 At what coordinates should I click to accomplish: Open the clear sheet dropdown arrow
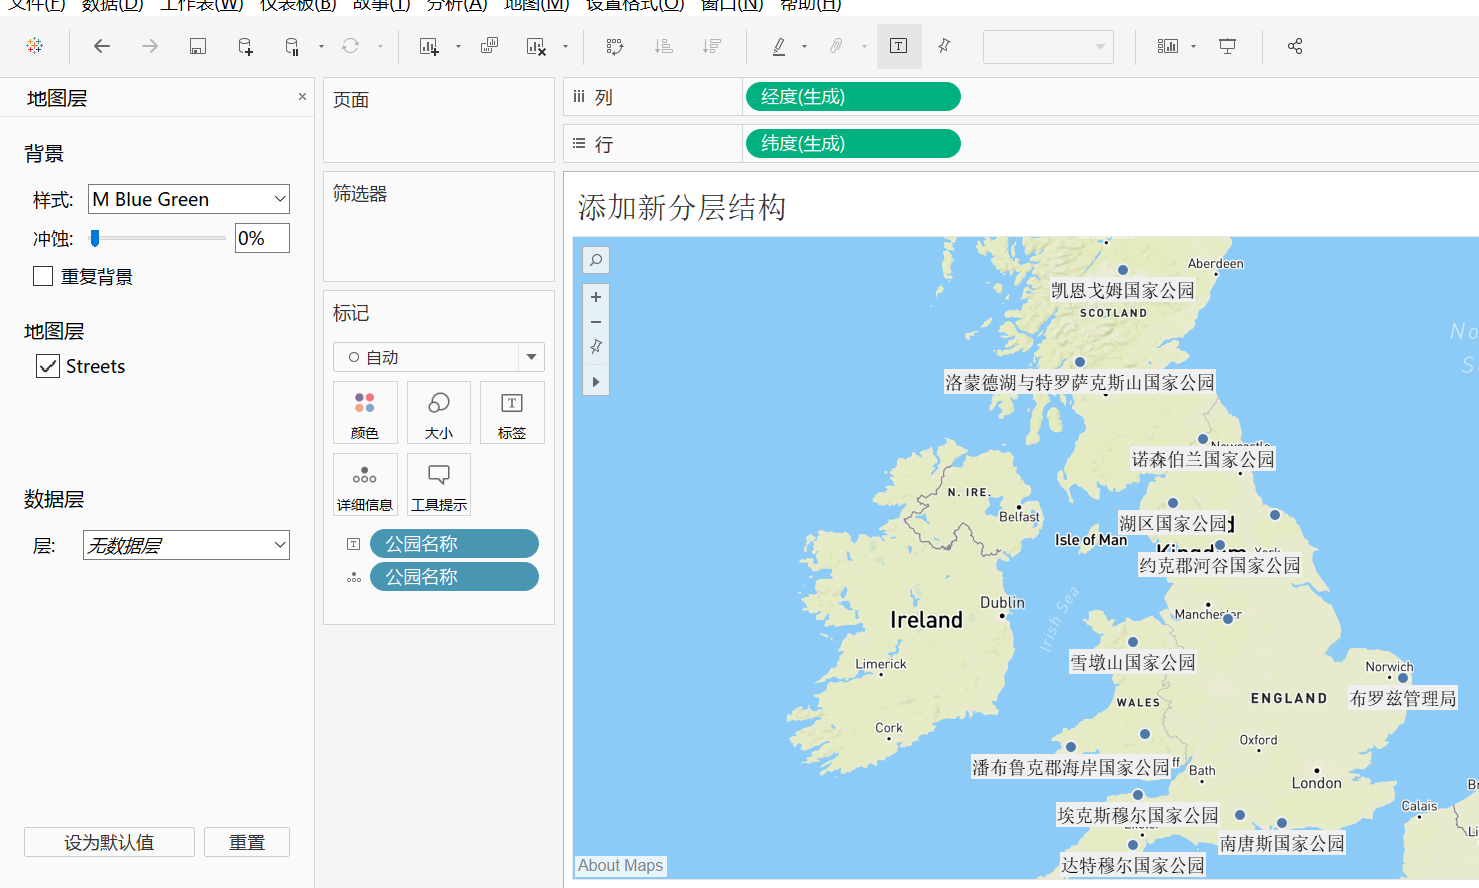point(565,46)
